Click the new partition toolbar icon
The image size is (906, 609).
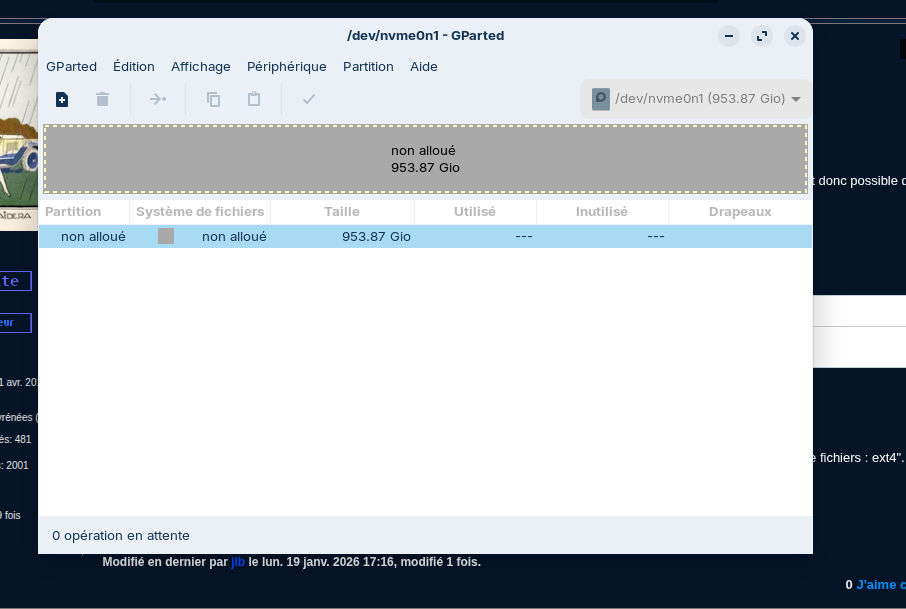(62, 99)
